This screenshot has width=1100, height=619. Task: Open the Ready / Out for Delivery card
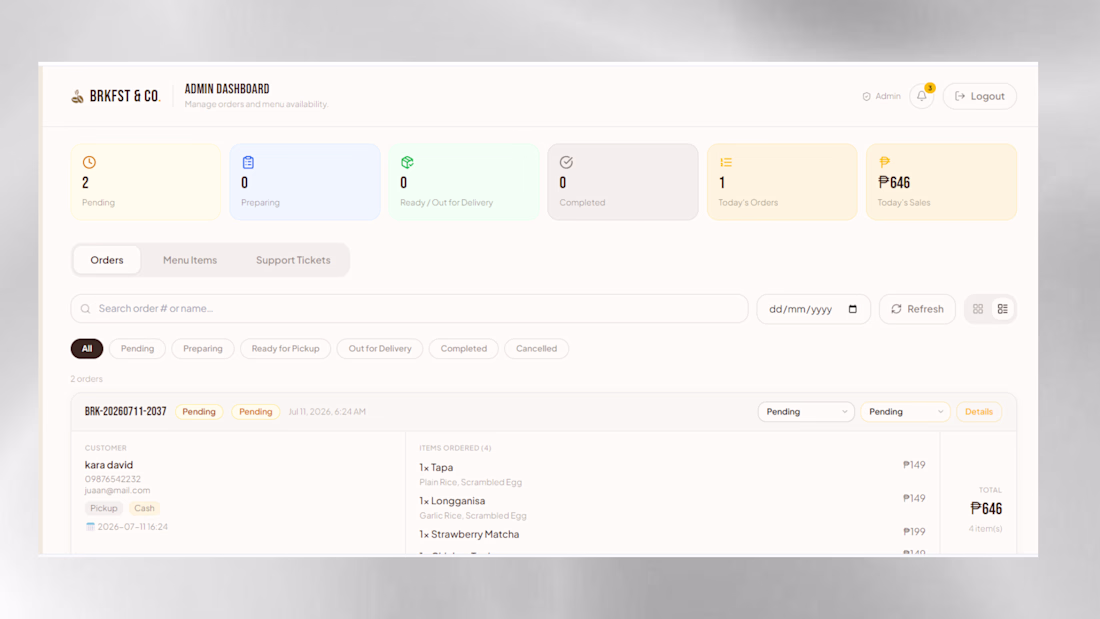pyautogui.click(x=464, y=182)
